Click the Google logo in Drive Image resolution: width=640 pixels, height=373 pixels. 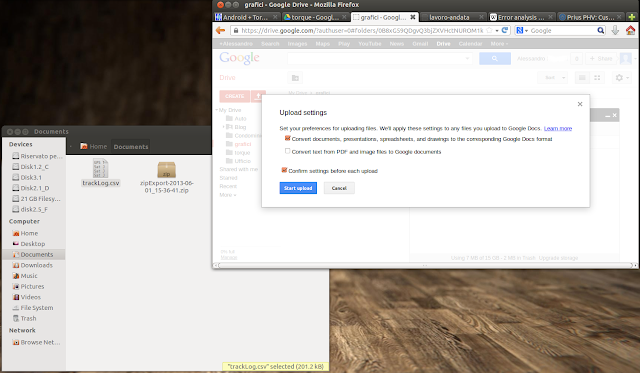[239, 58]
